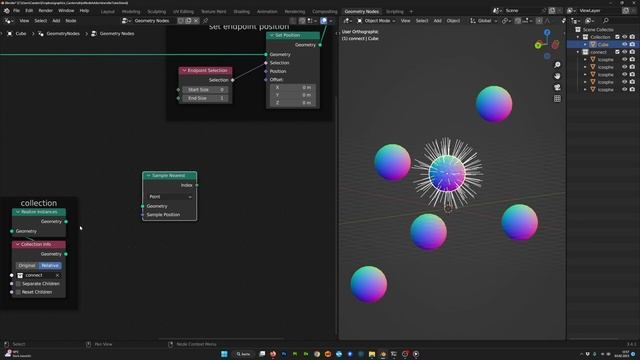This screenshot has width=640, height=360.
Task: Open the Edit menu
Action: click(29, 11)
